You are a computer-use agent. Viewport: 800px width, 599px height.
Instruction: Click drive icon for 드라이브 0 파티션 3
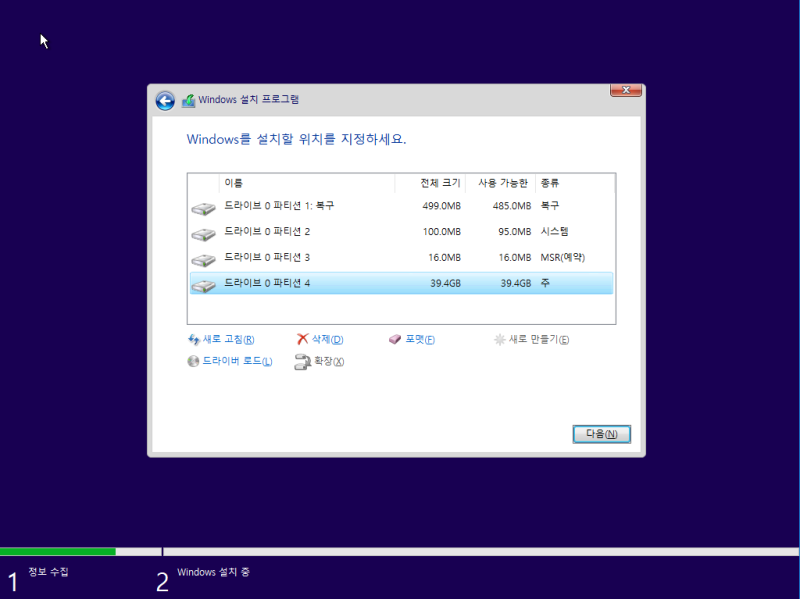tap(204, 260)
